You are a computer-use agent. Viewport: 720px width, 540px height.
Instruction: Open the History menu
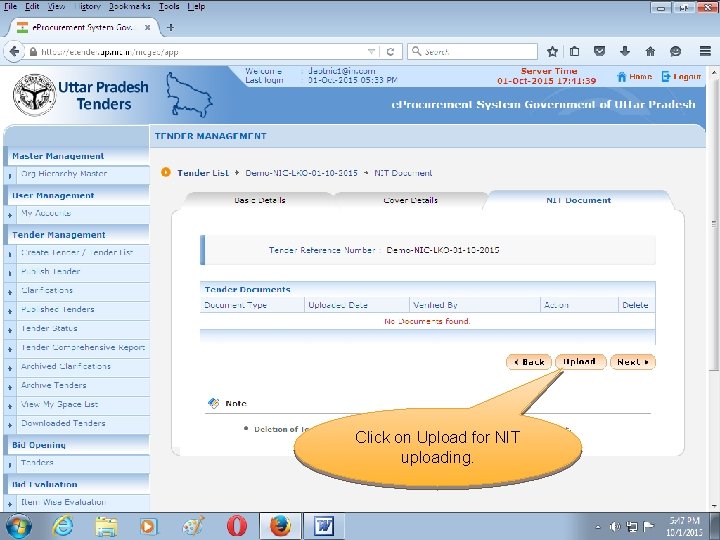pyautogui.click(x=87, y=6)
